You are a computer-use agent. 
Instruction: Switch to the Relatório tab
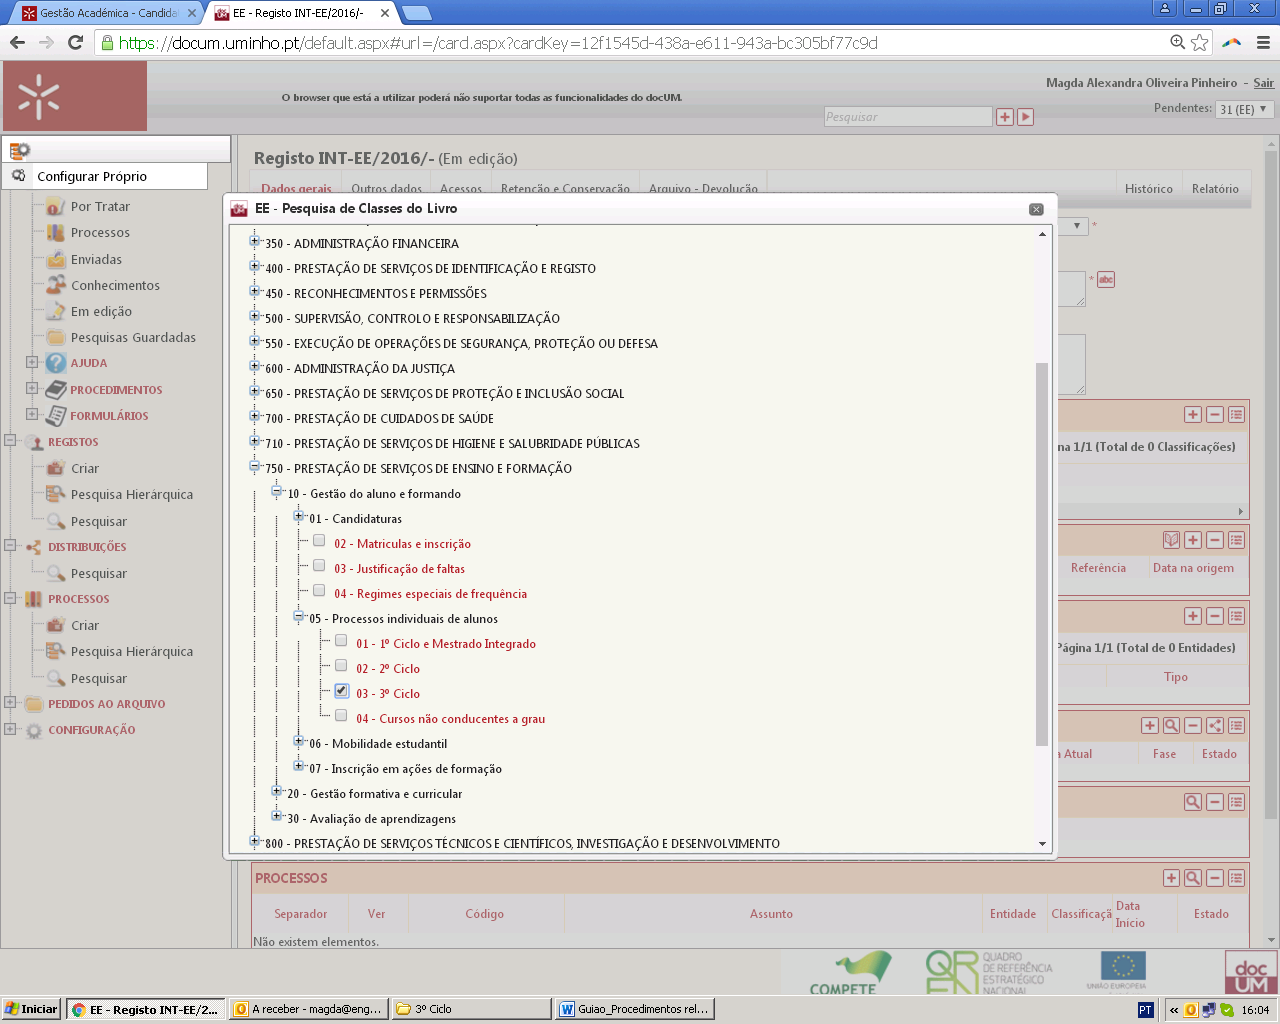click(1215, 189)
